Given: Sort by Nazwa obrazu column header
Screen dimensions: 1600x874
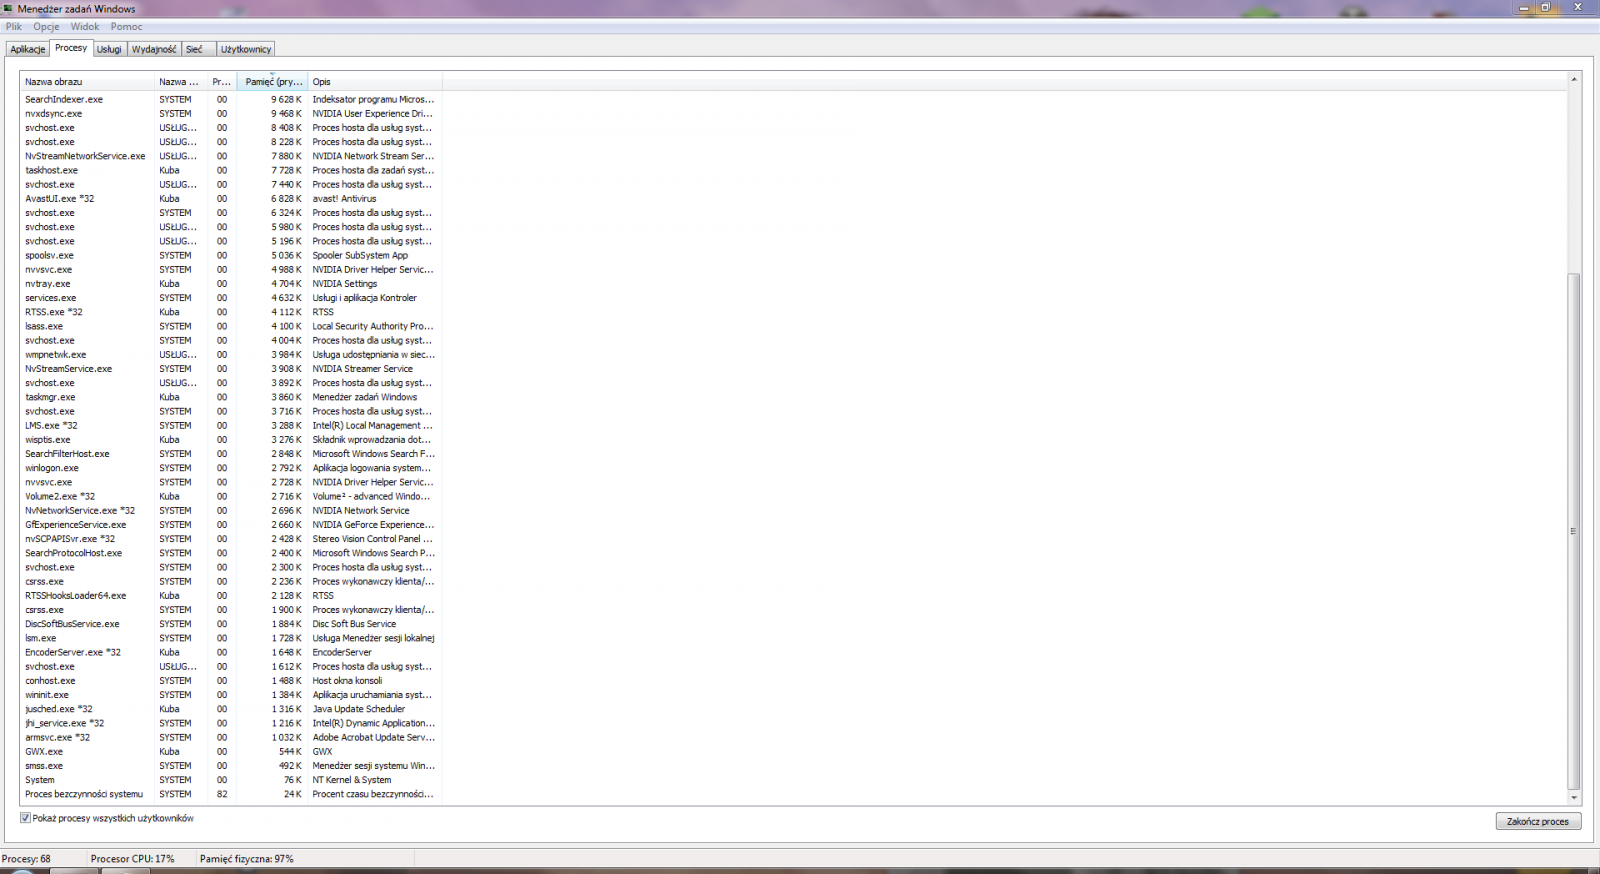Looking at the screenshot, I should [87, 82].
